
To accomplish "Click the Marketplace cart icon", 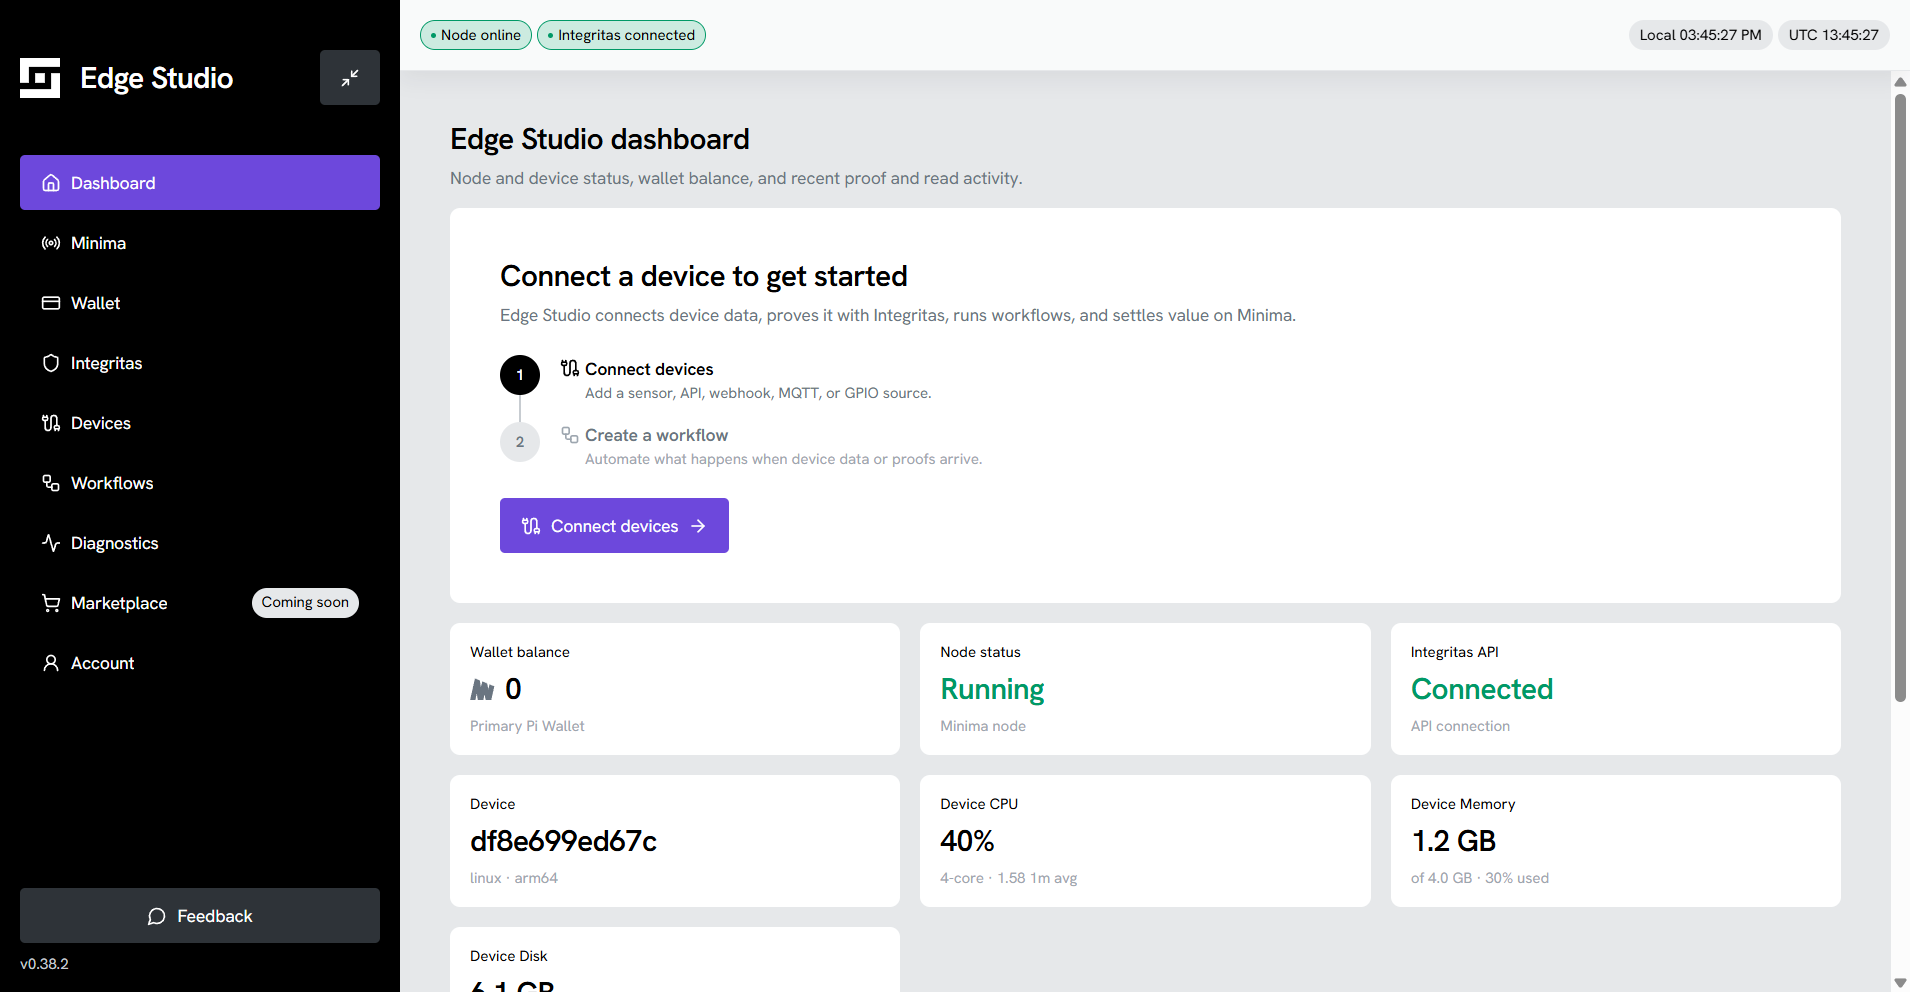I will [51, 603].
